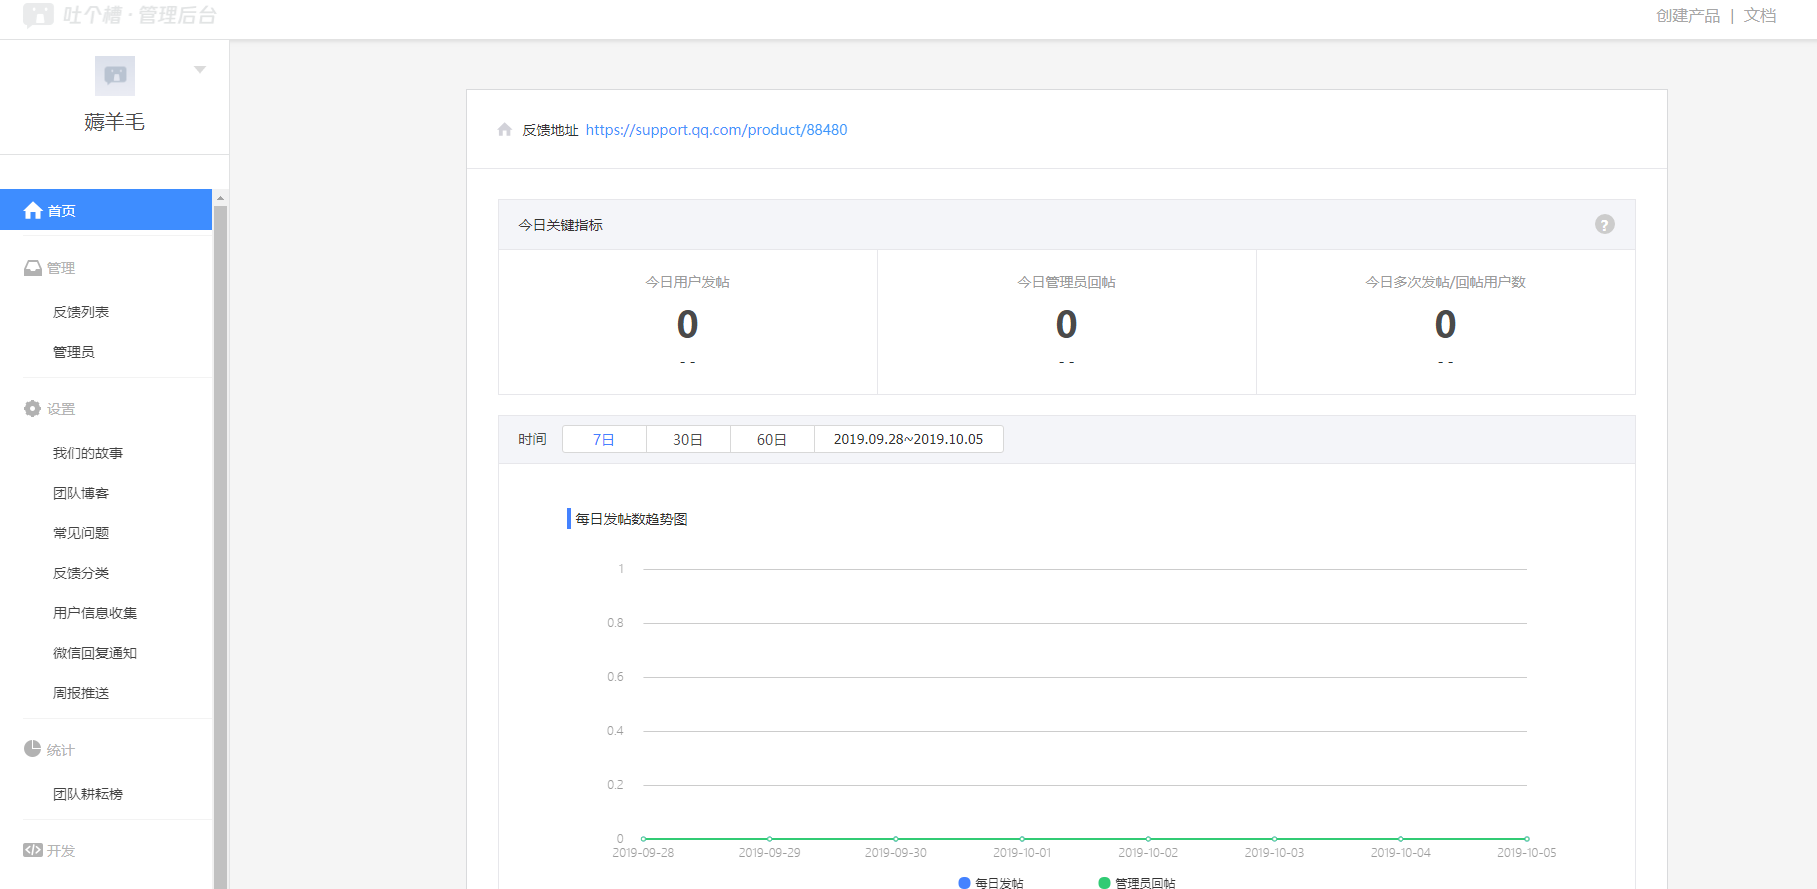Screen dimensions: 1817x889
Task: Click the 吐个槽 logo icon in header
Action: [38, 15]
